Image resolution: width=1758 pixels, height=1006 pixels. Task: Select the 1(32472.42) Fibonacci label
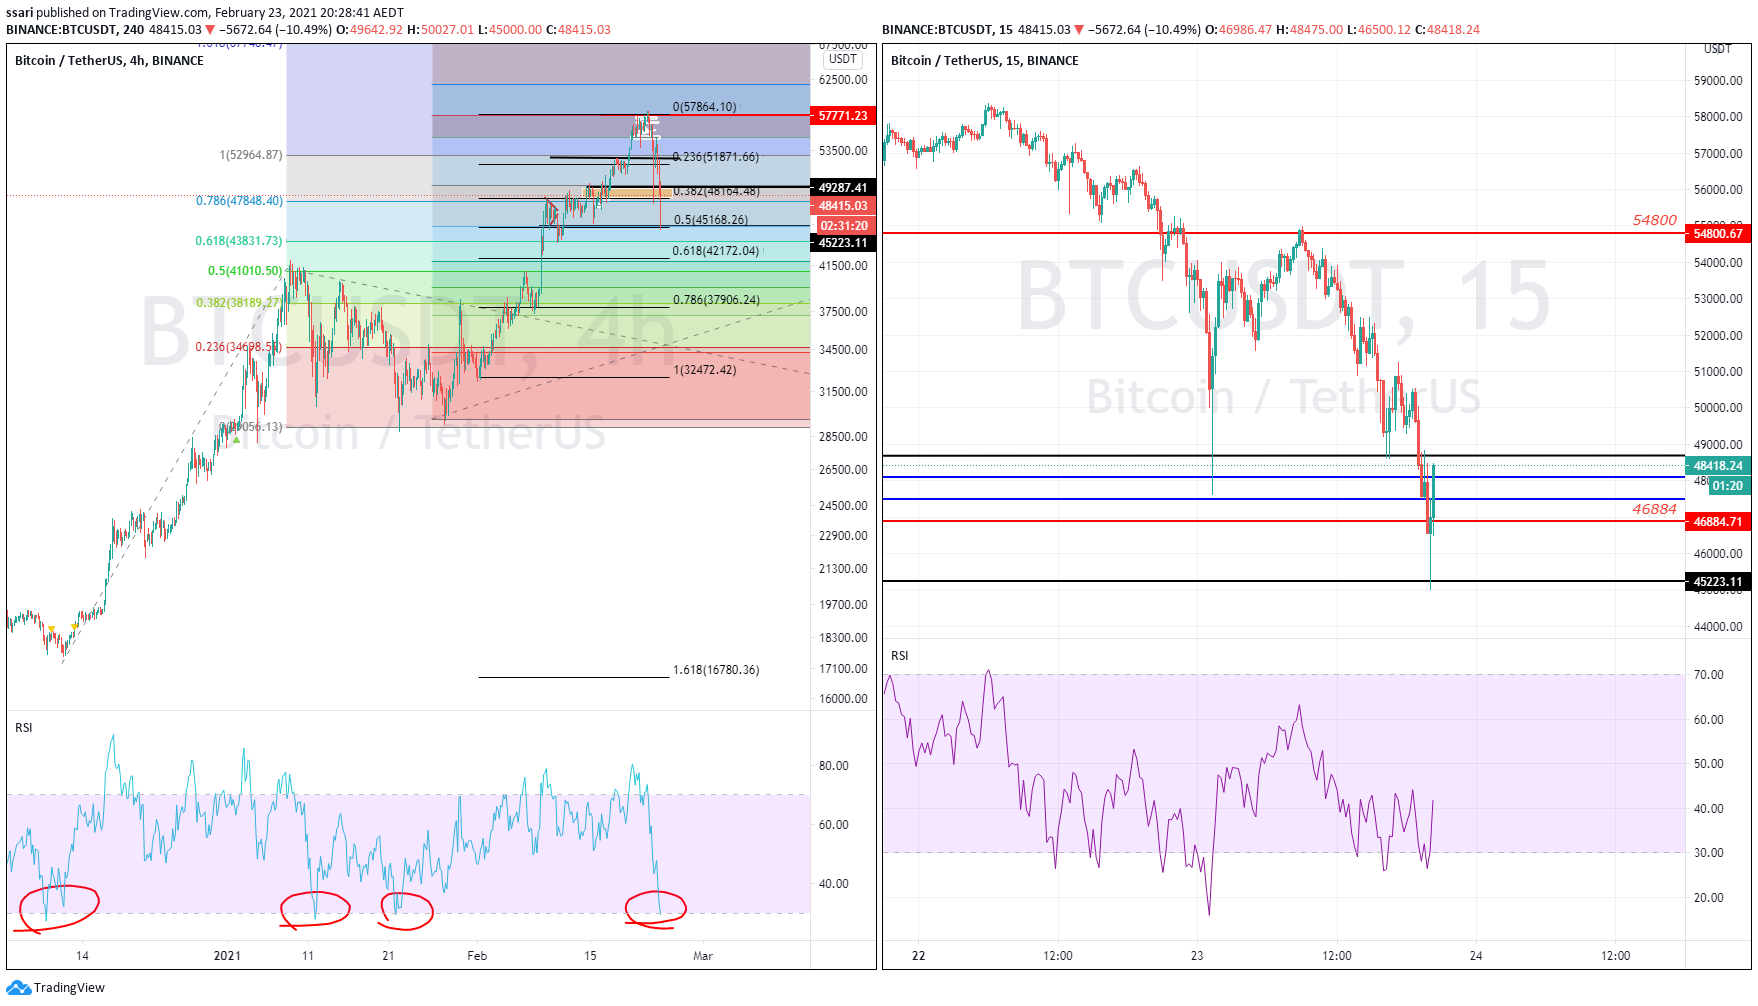(704, 370)
